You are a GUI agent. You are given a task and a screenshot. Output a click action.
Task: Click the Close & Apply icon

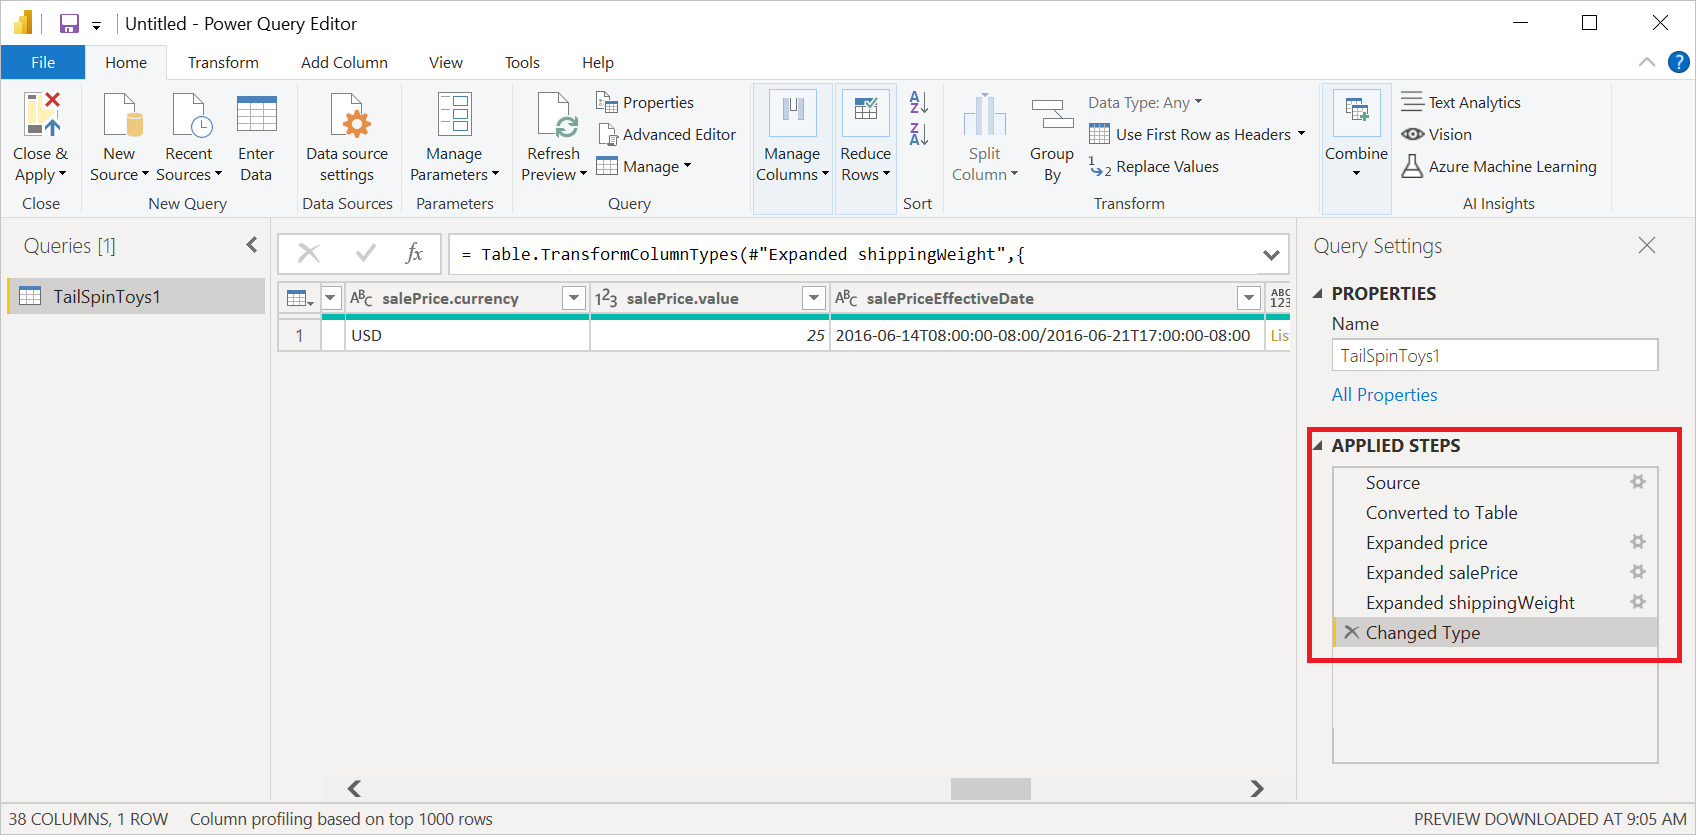click(x=42, y=114)
